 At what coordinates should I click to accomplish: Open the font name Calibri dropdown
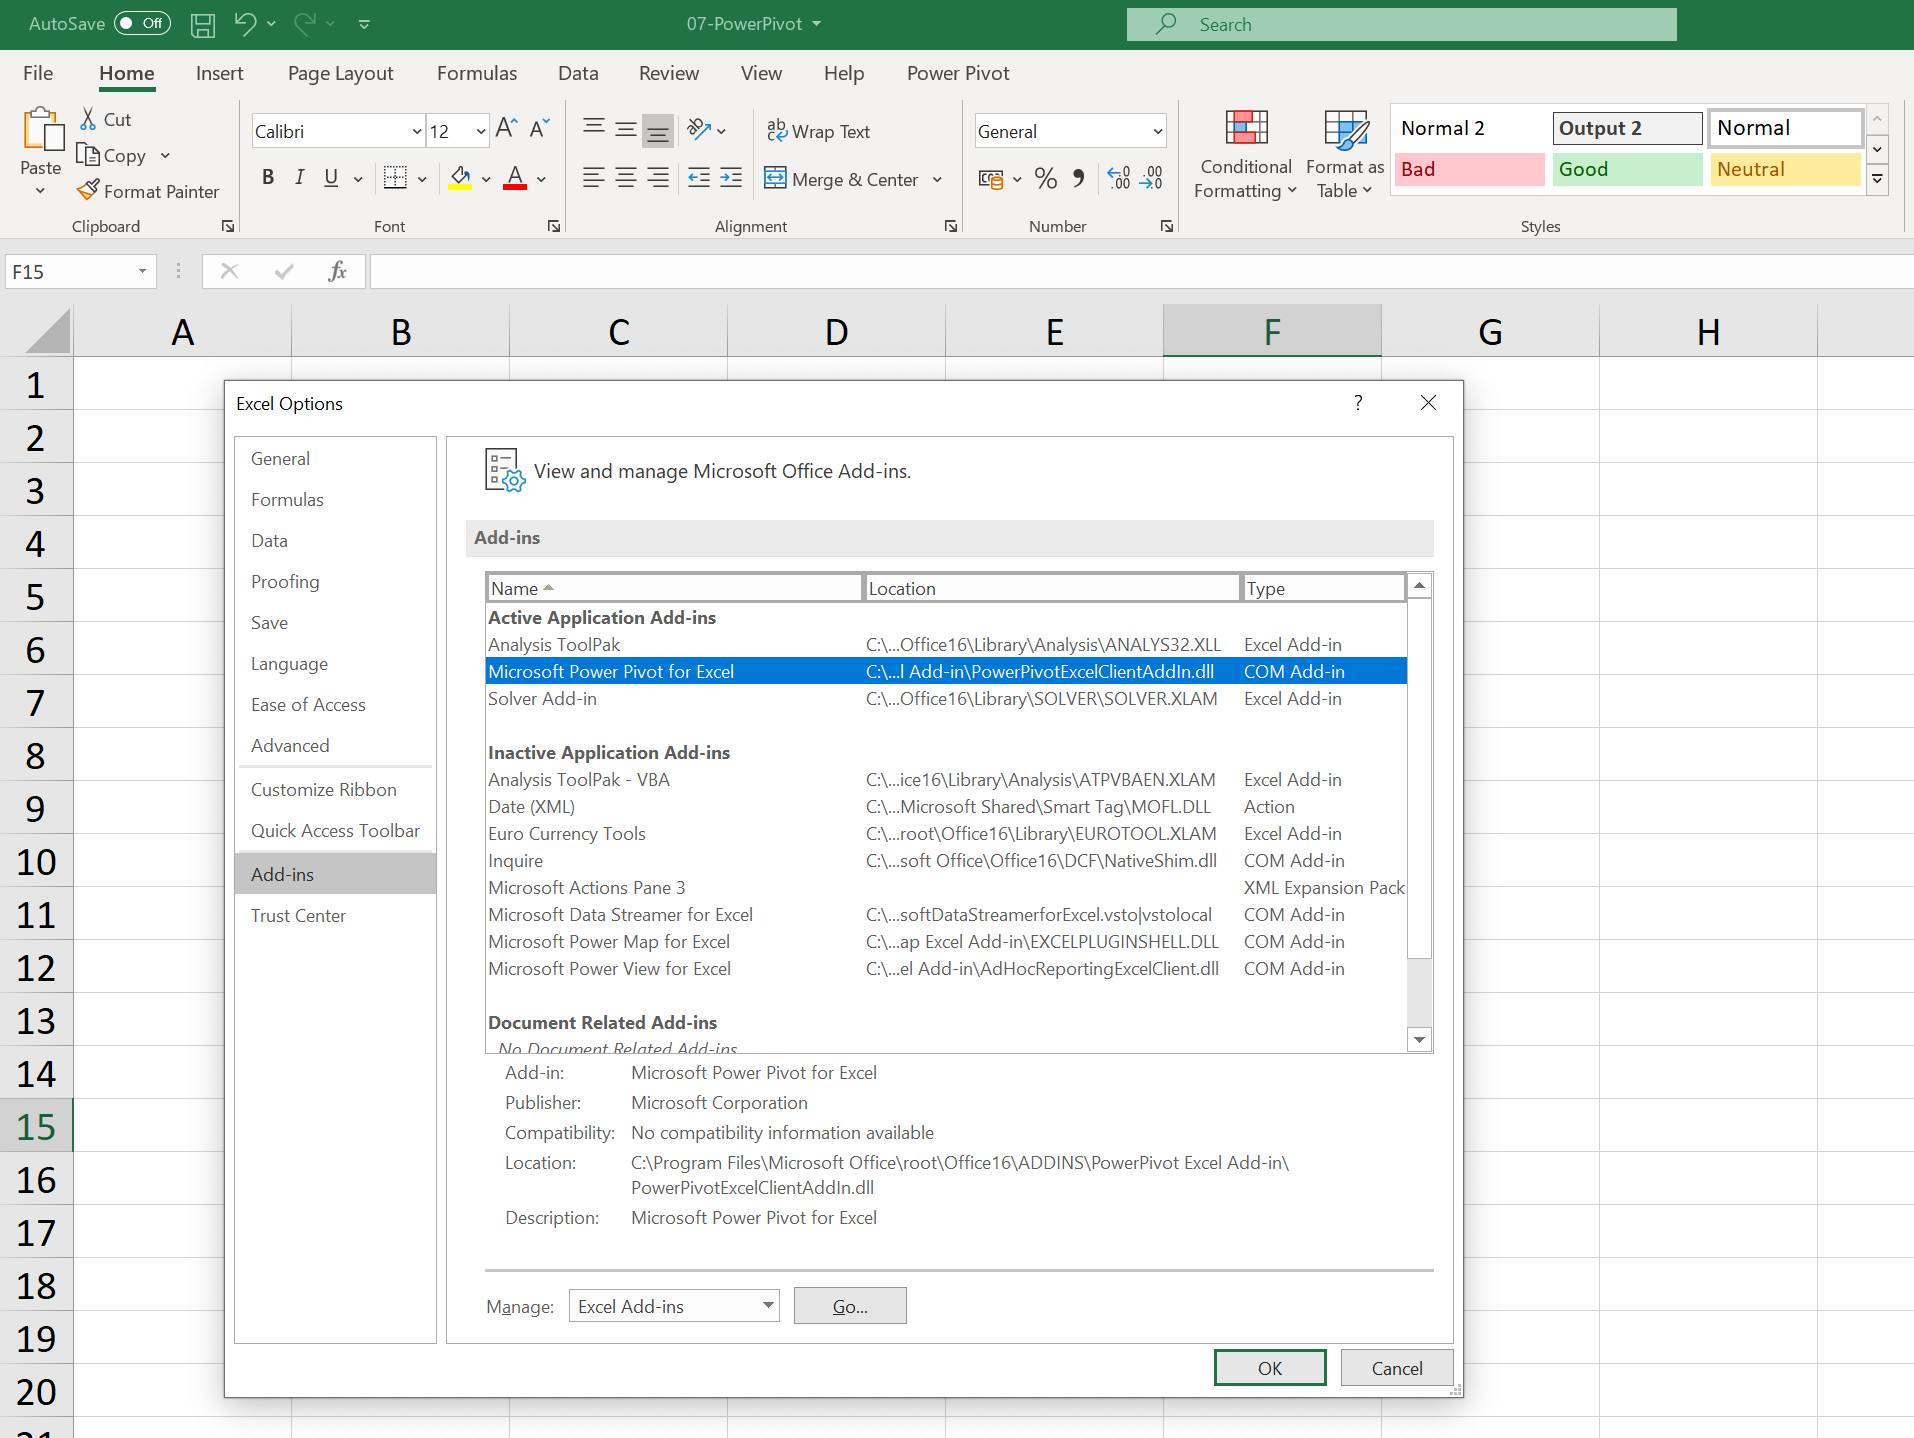tap(417, 131)
